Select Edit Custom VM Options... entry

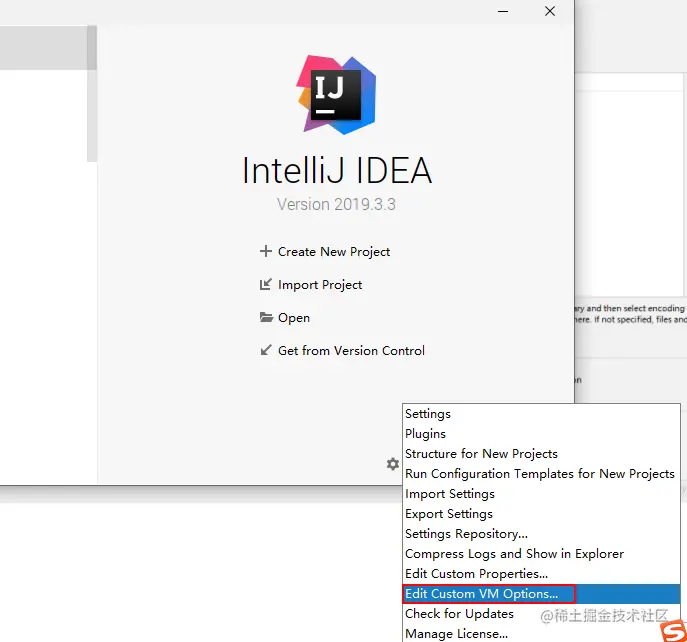(541, 594)
